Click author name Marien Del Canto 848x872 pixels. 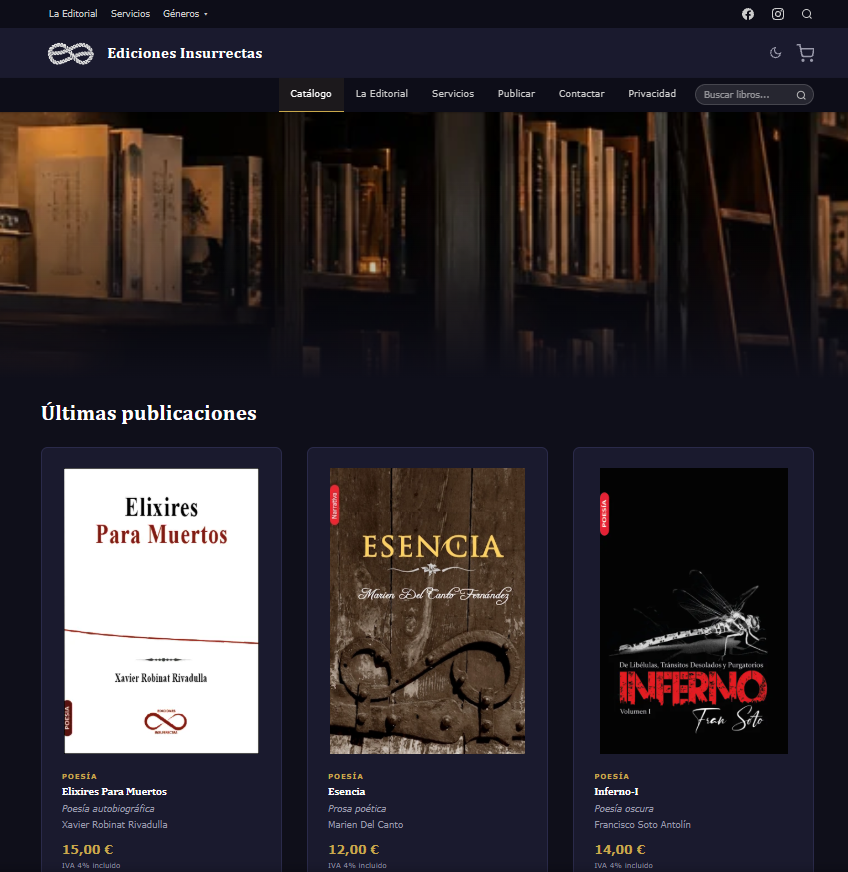365,825
